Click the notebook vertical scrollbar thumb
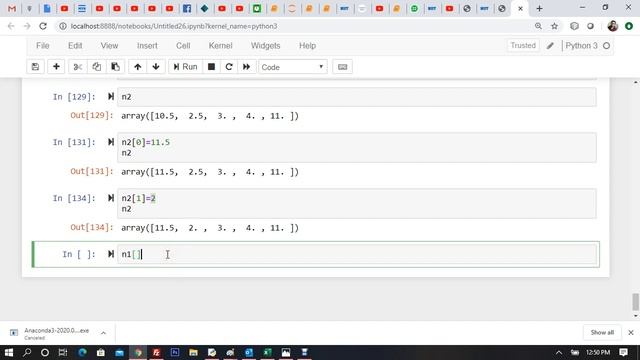Screen dimensions: 640x360 (x=636, y=302)
